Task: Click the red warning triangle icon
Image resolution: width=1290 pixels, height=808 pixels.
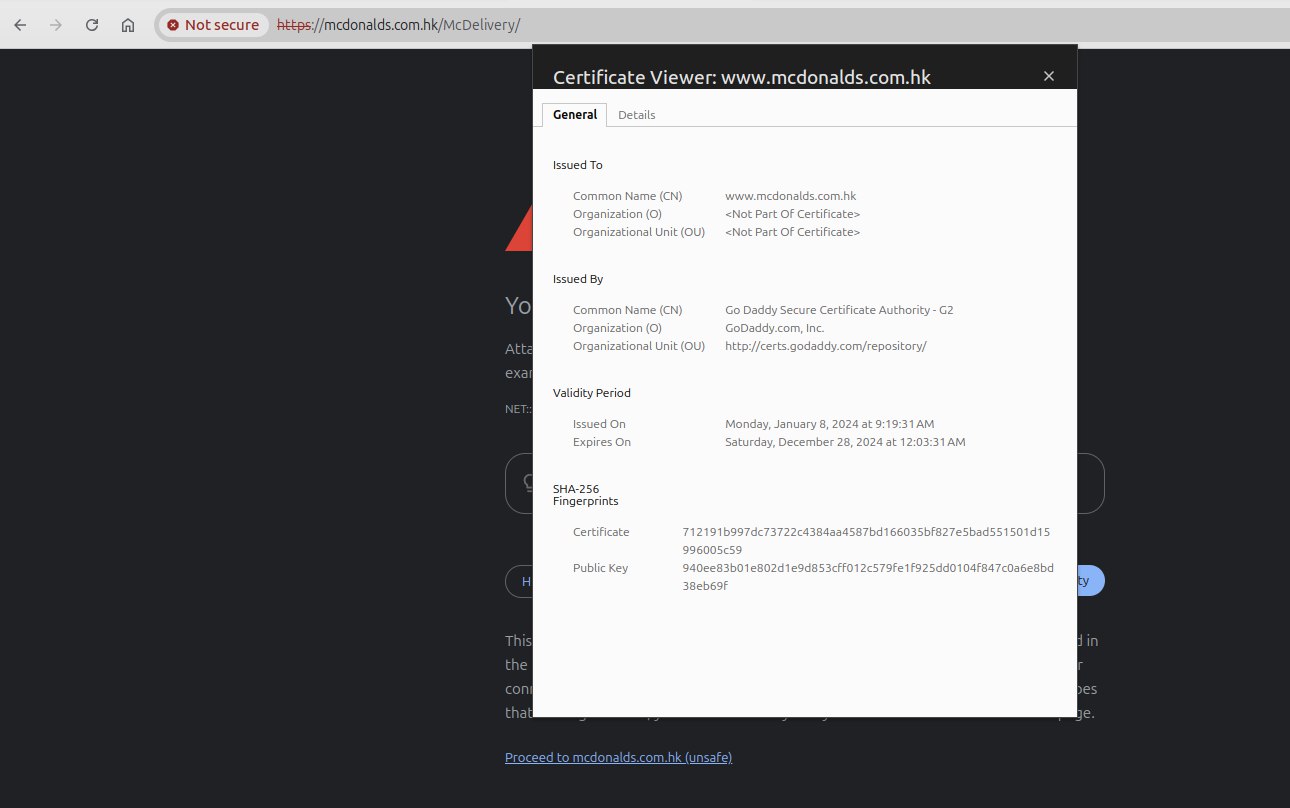Action: pos(518,231)
